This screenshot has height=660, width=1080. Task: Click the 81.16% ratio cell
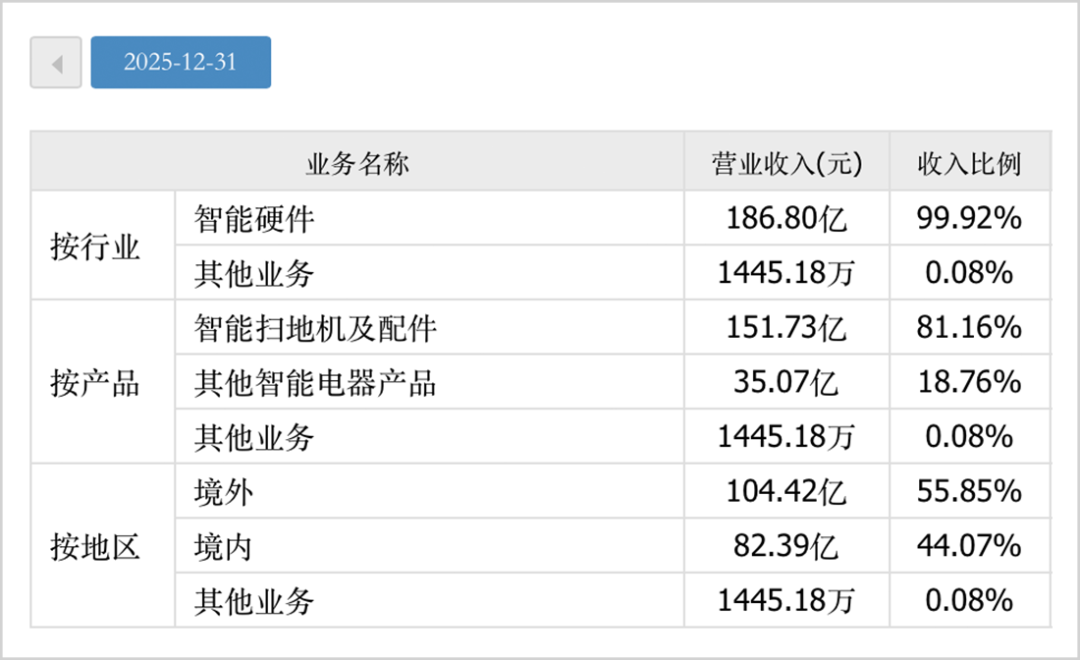coord(969,328)
